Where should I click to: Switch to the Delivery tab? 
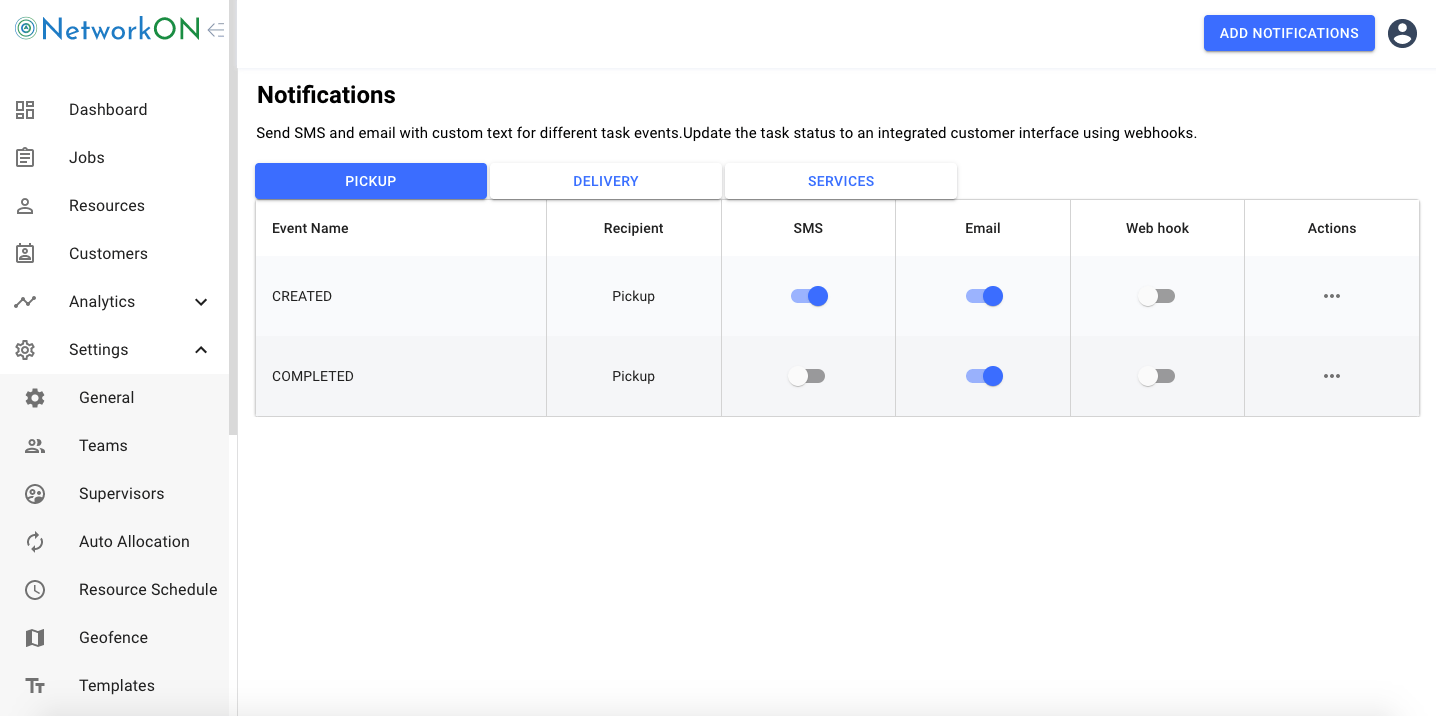[606, 181]
